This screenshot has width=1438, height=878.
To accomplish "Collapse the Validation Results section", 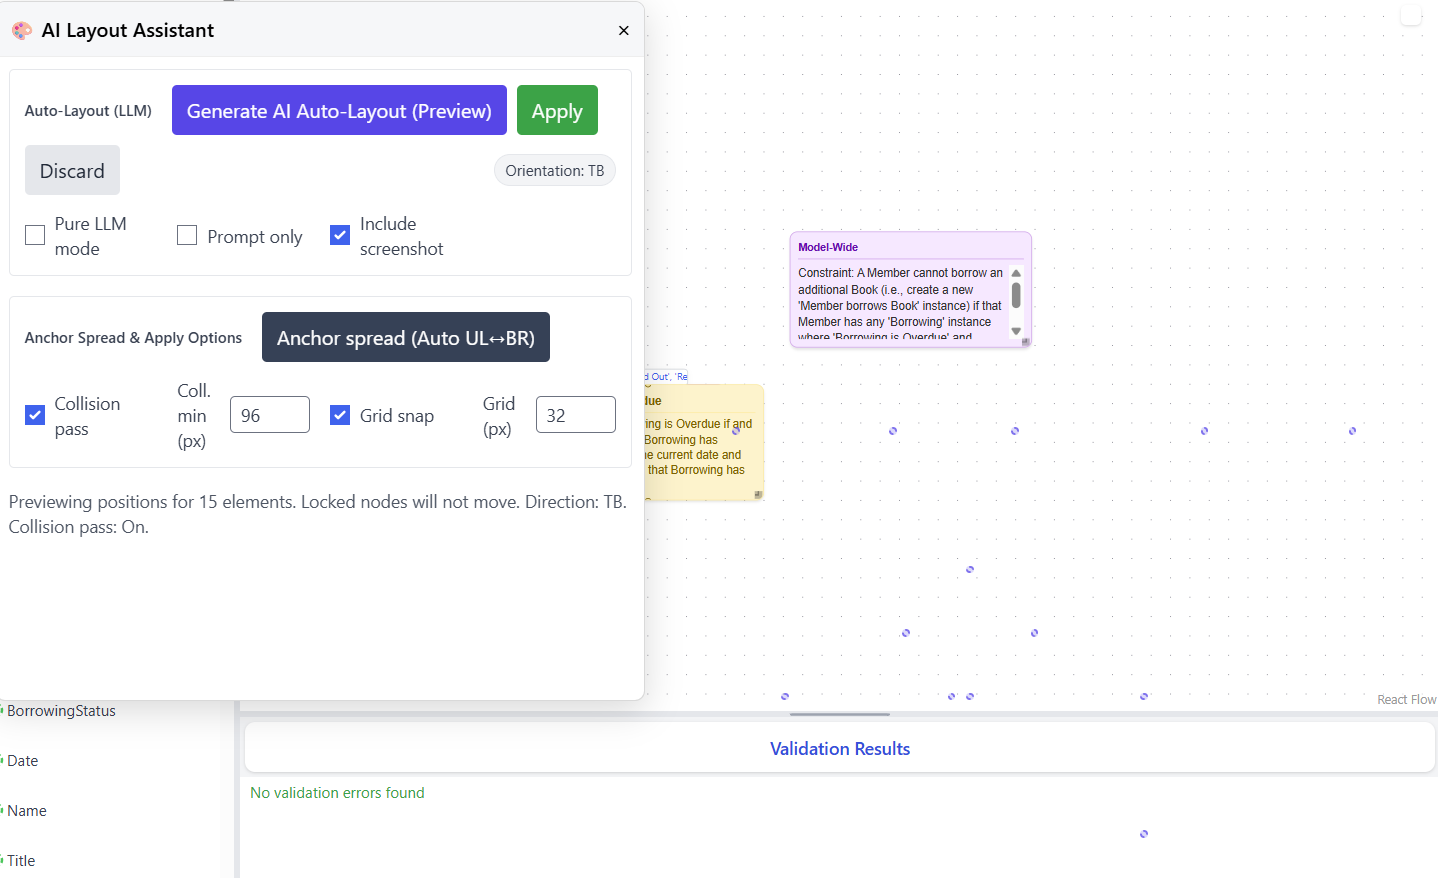I will click(839, 748).
